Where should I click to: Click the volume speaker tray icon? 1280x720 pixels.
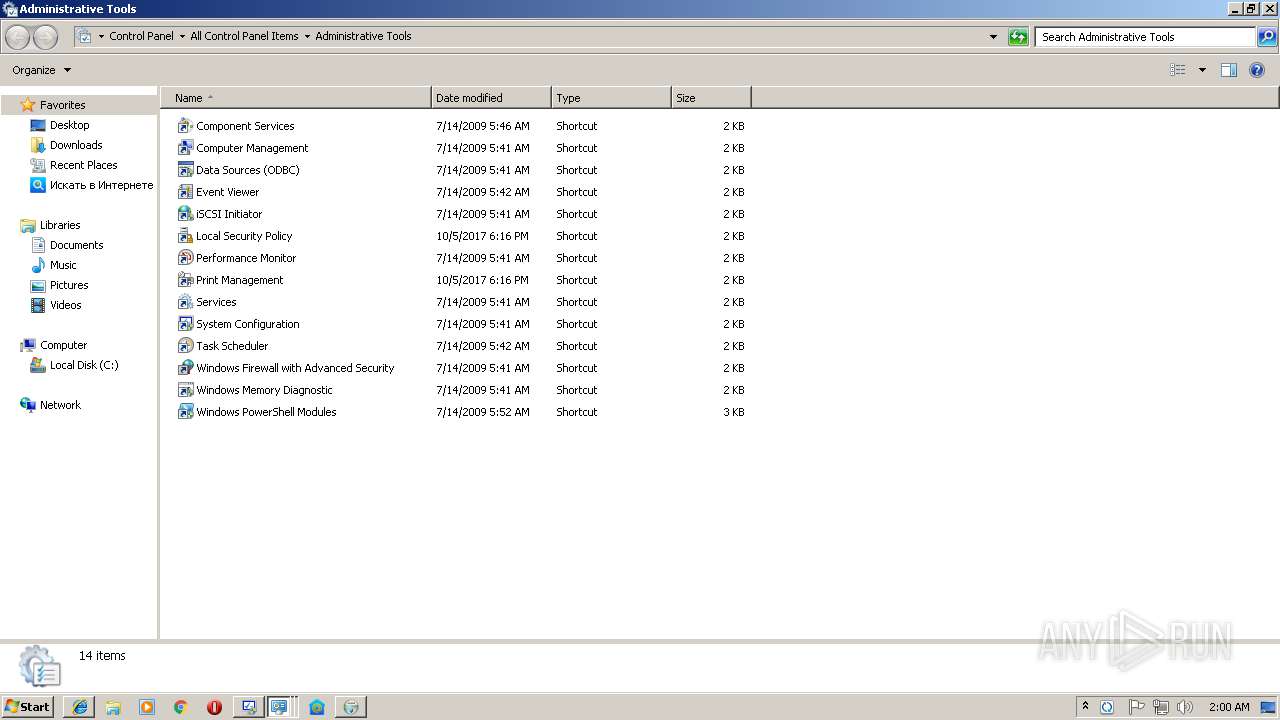(1185, 707)
